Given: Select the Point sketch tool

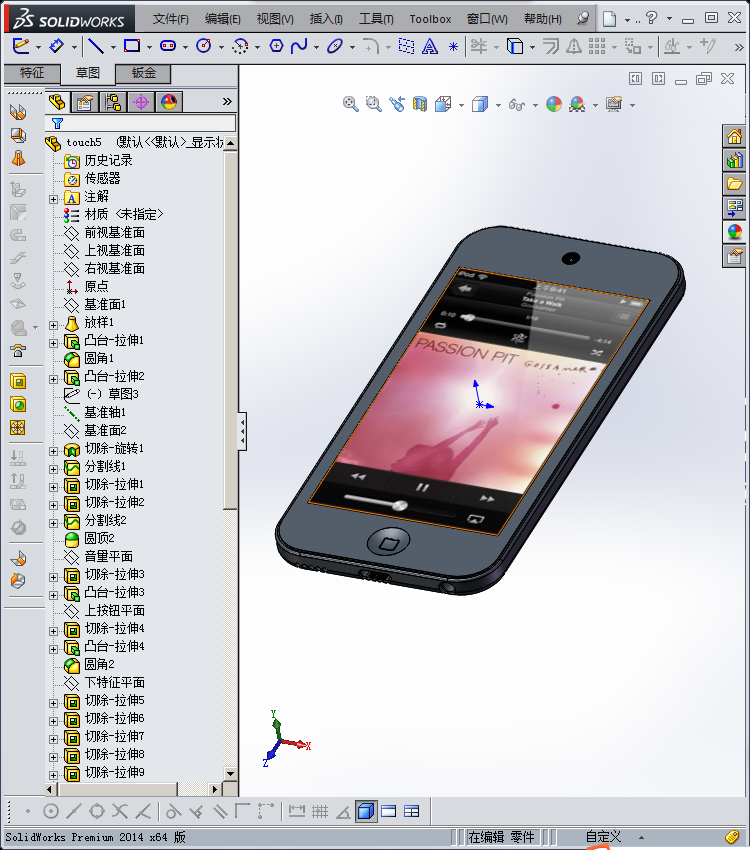Looking at the screenshot, I should click(x=454, y=47).
